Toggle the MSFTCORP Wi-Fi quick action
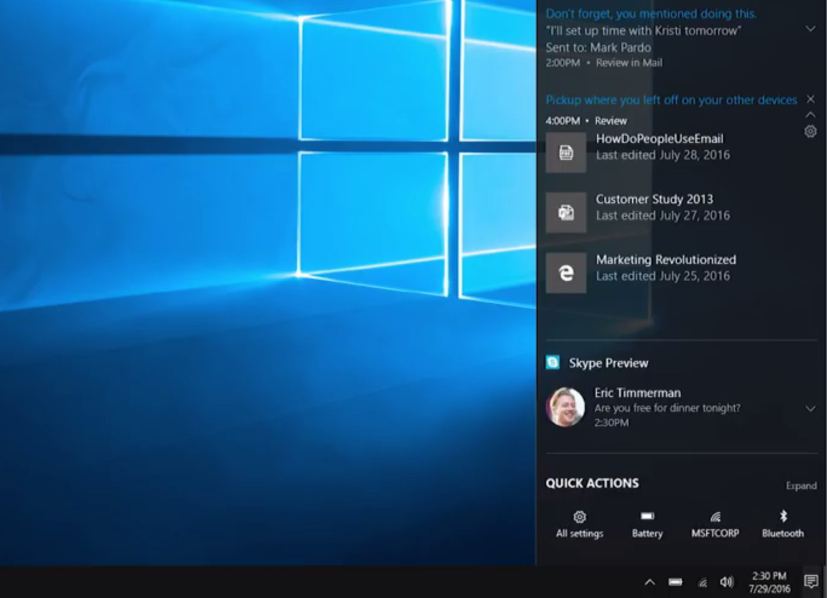 tap(715, 523)
